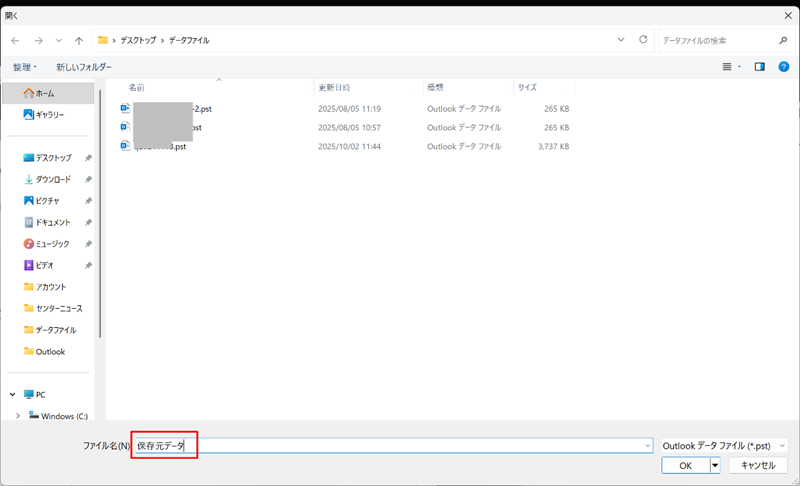Refresh the データファイル folder view

coord(643,40)
